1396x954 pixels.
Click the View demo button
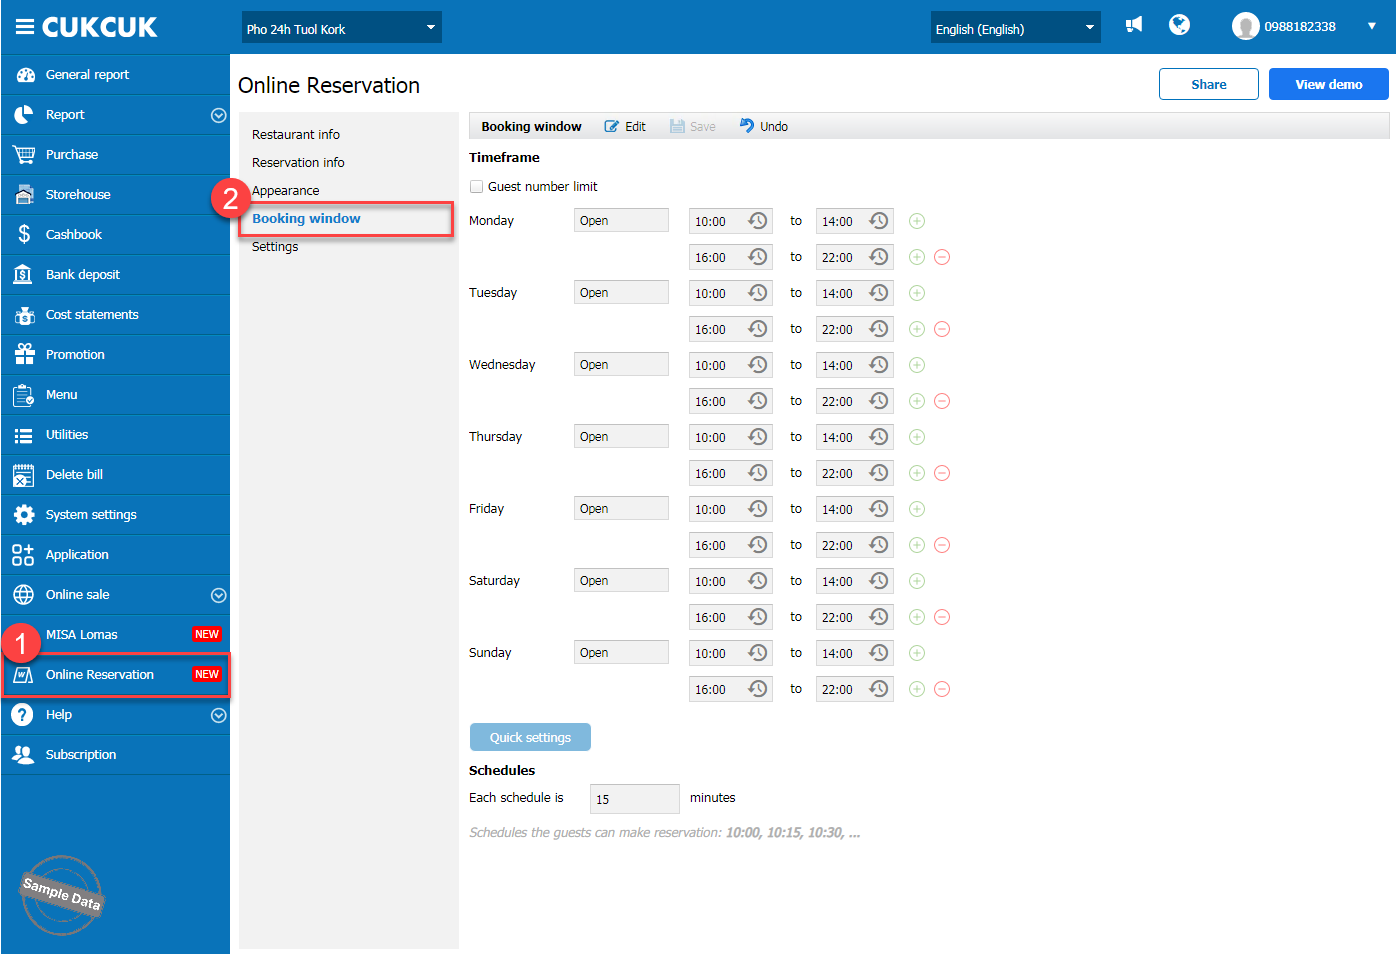pos(1328,85)
